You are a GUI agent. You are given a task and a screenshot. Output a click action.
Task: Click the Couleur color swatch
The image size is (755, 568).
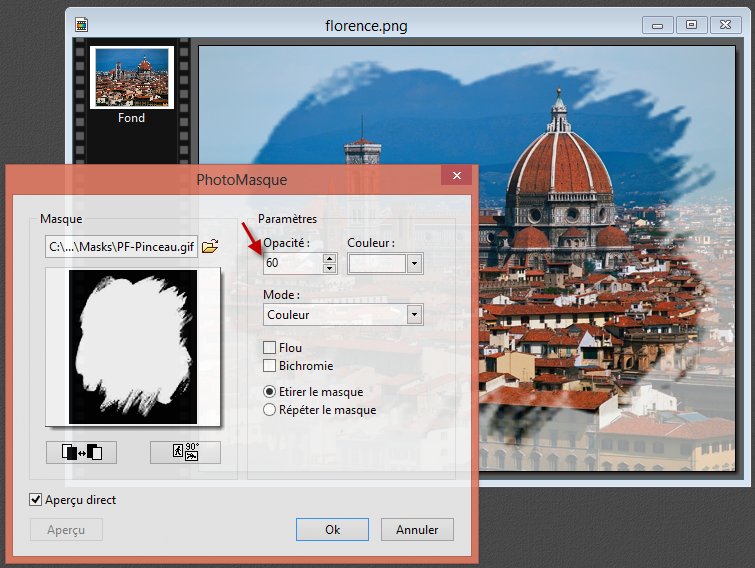(377, 263)
